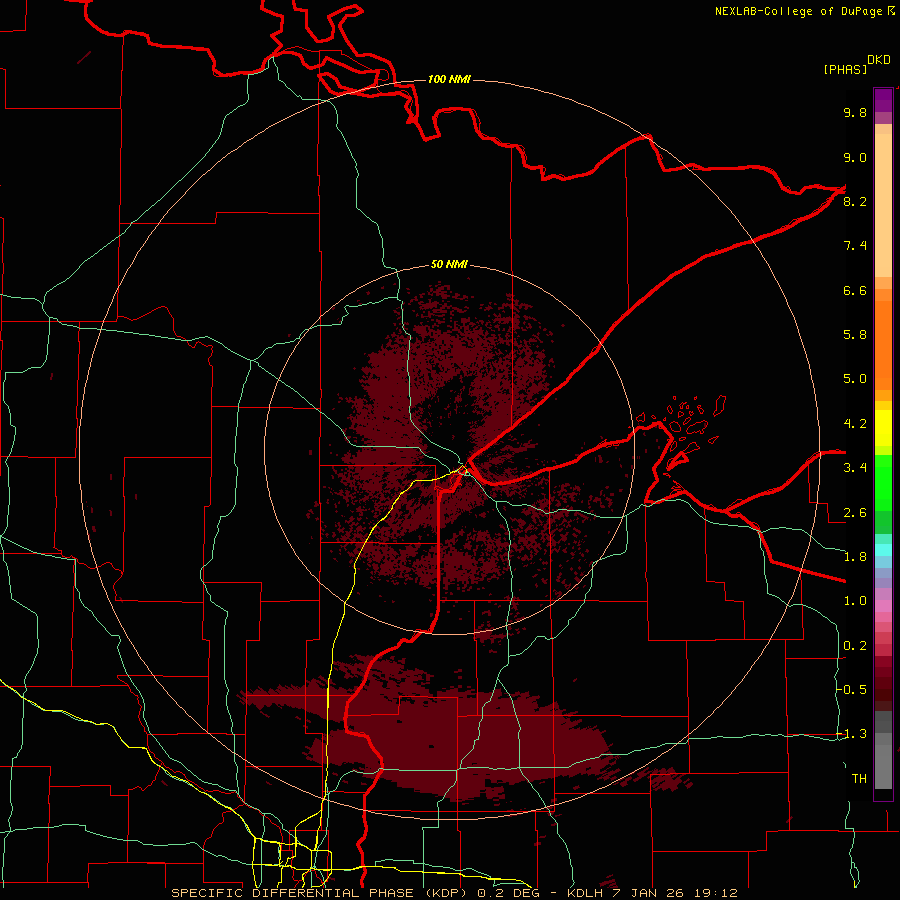Image resolution: width=900 pixels, height=900 pixels.
Task: Click the -0.5 legend value
Action: [852, 689]
